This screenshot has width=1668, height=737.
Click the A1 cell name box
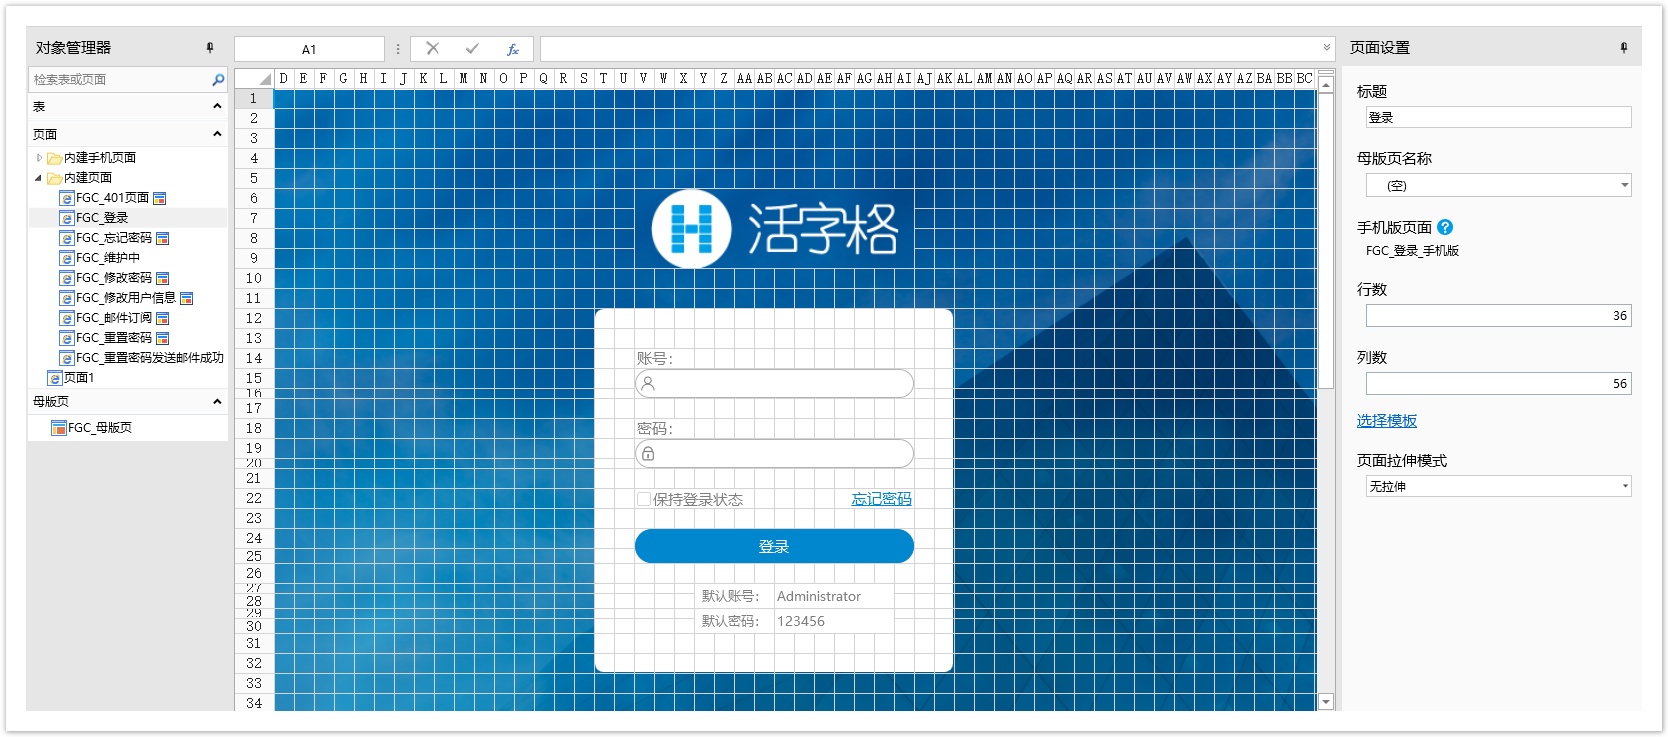(309, 49)
